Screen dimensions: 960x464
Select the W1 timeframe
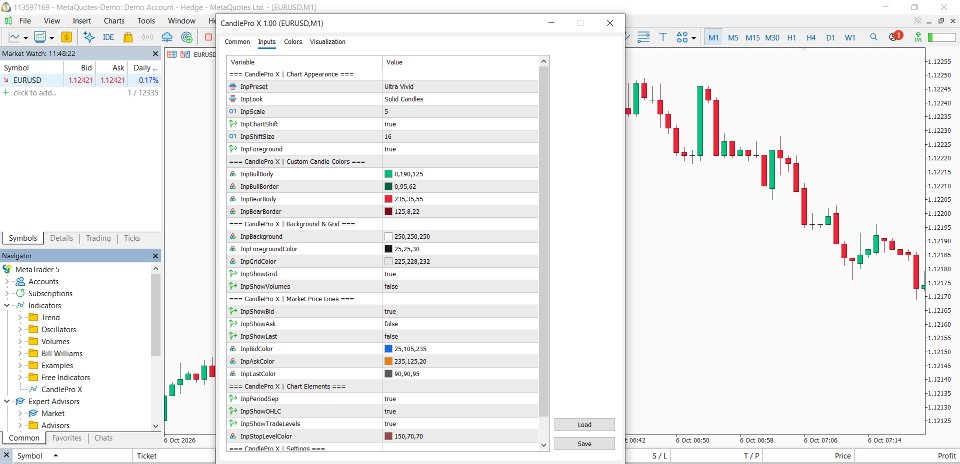click(850, 37)
